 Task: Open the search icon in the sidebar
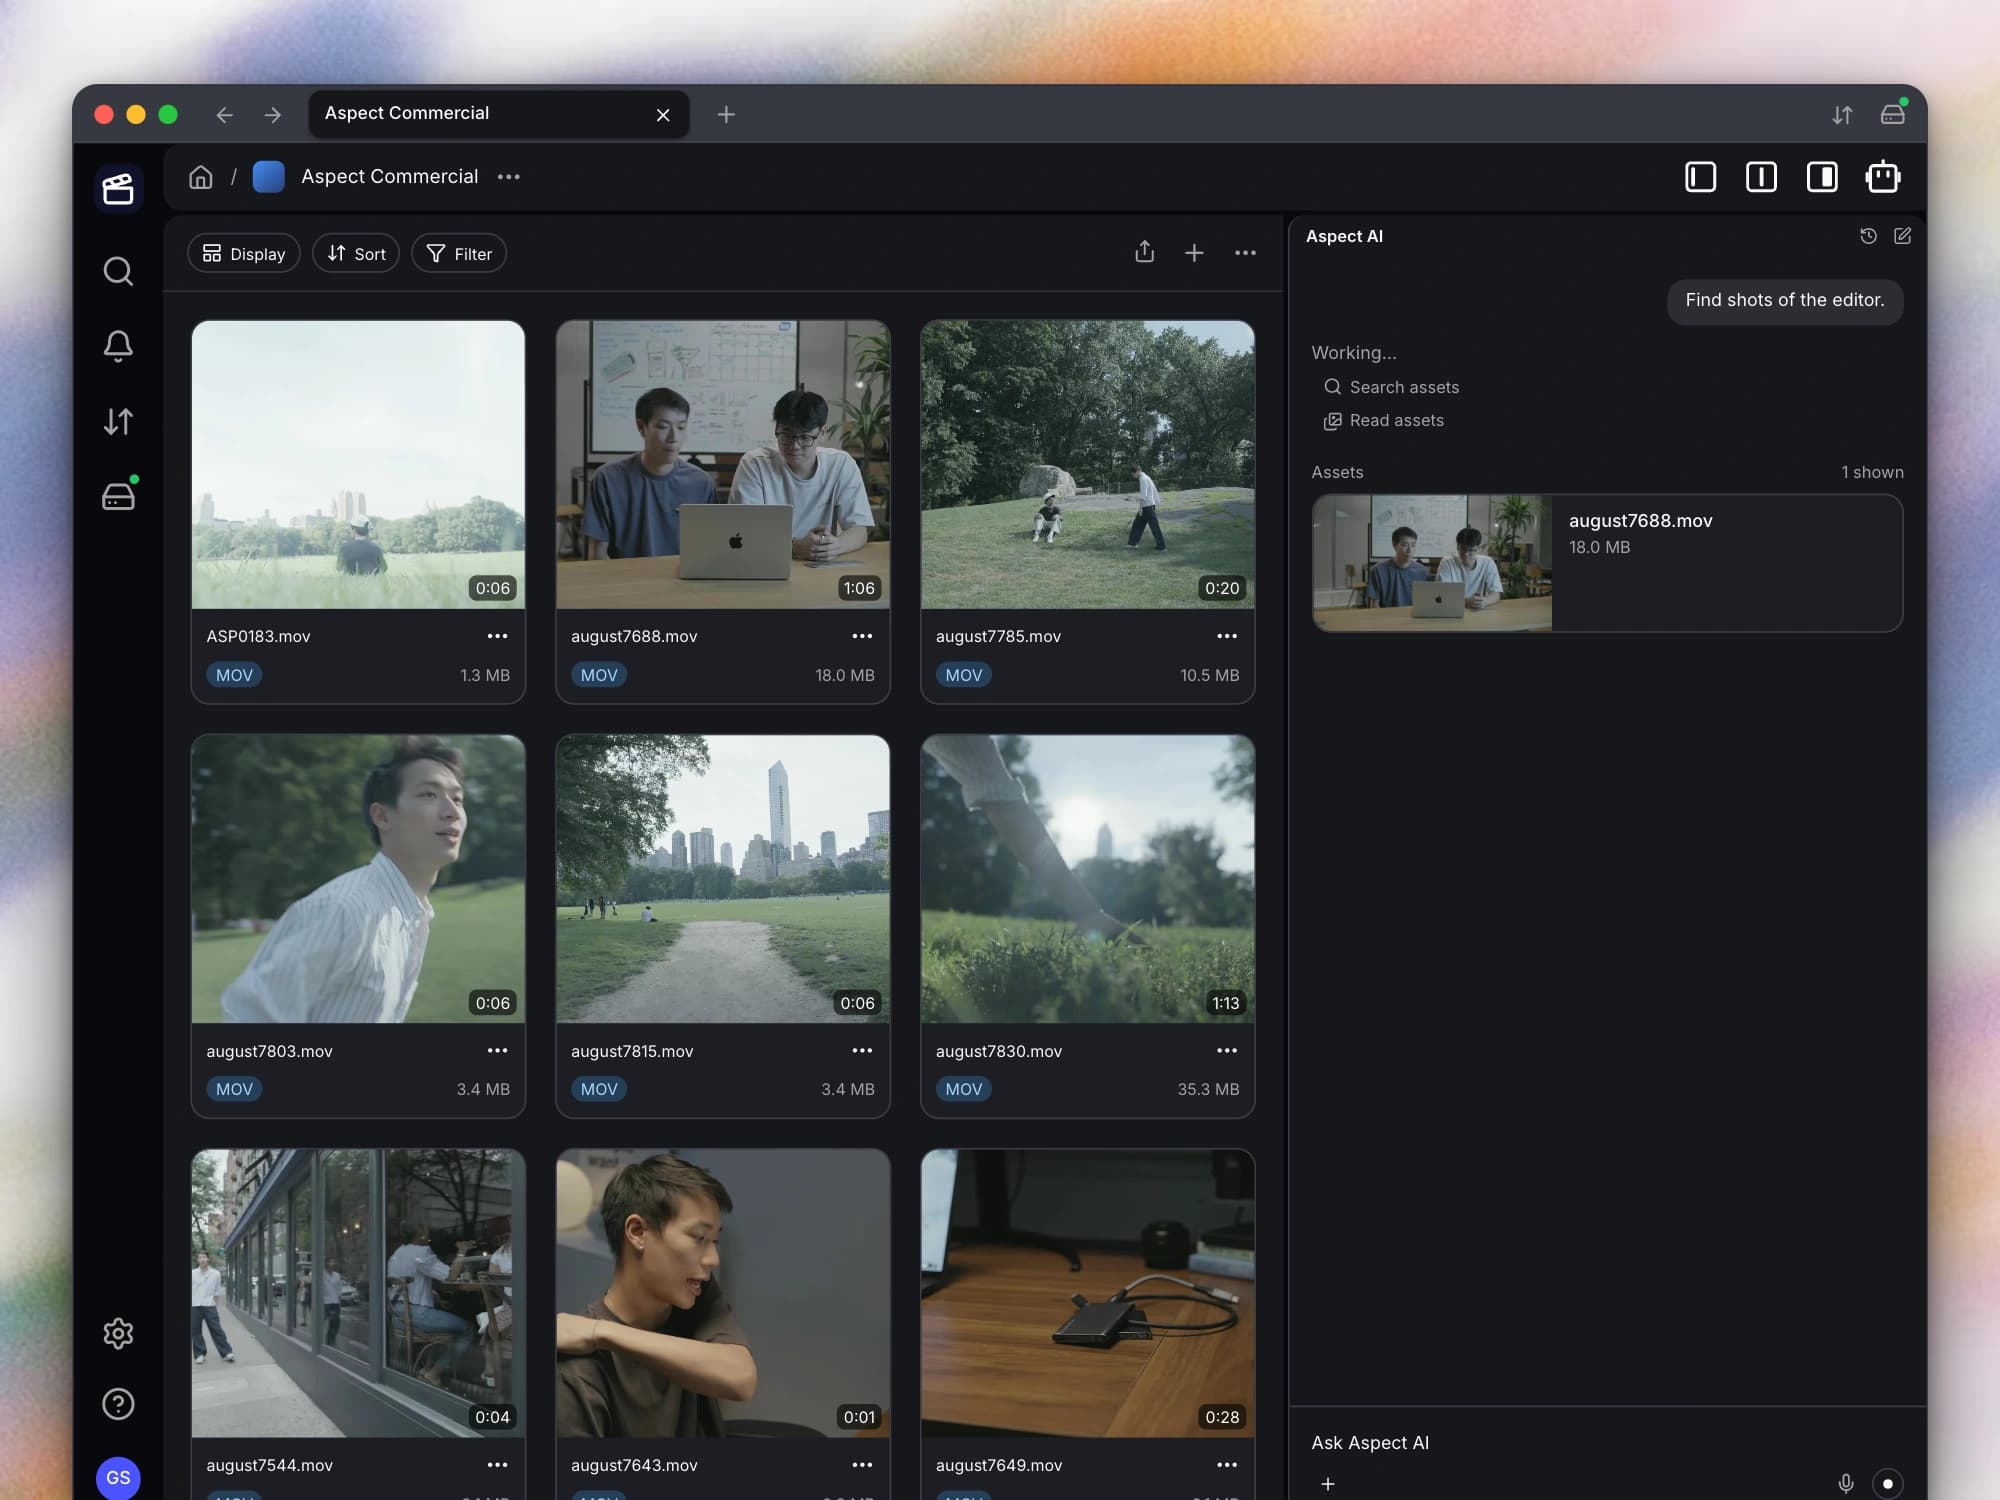point(118,271)
